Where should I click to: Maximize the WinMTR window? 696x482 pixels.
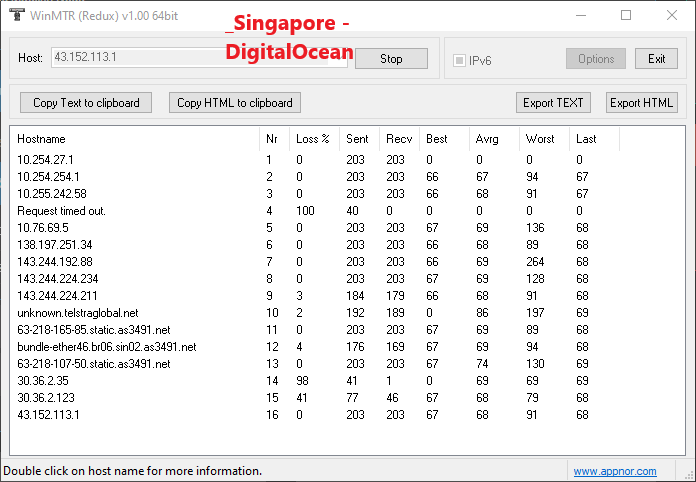point(626,15)
